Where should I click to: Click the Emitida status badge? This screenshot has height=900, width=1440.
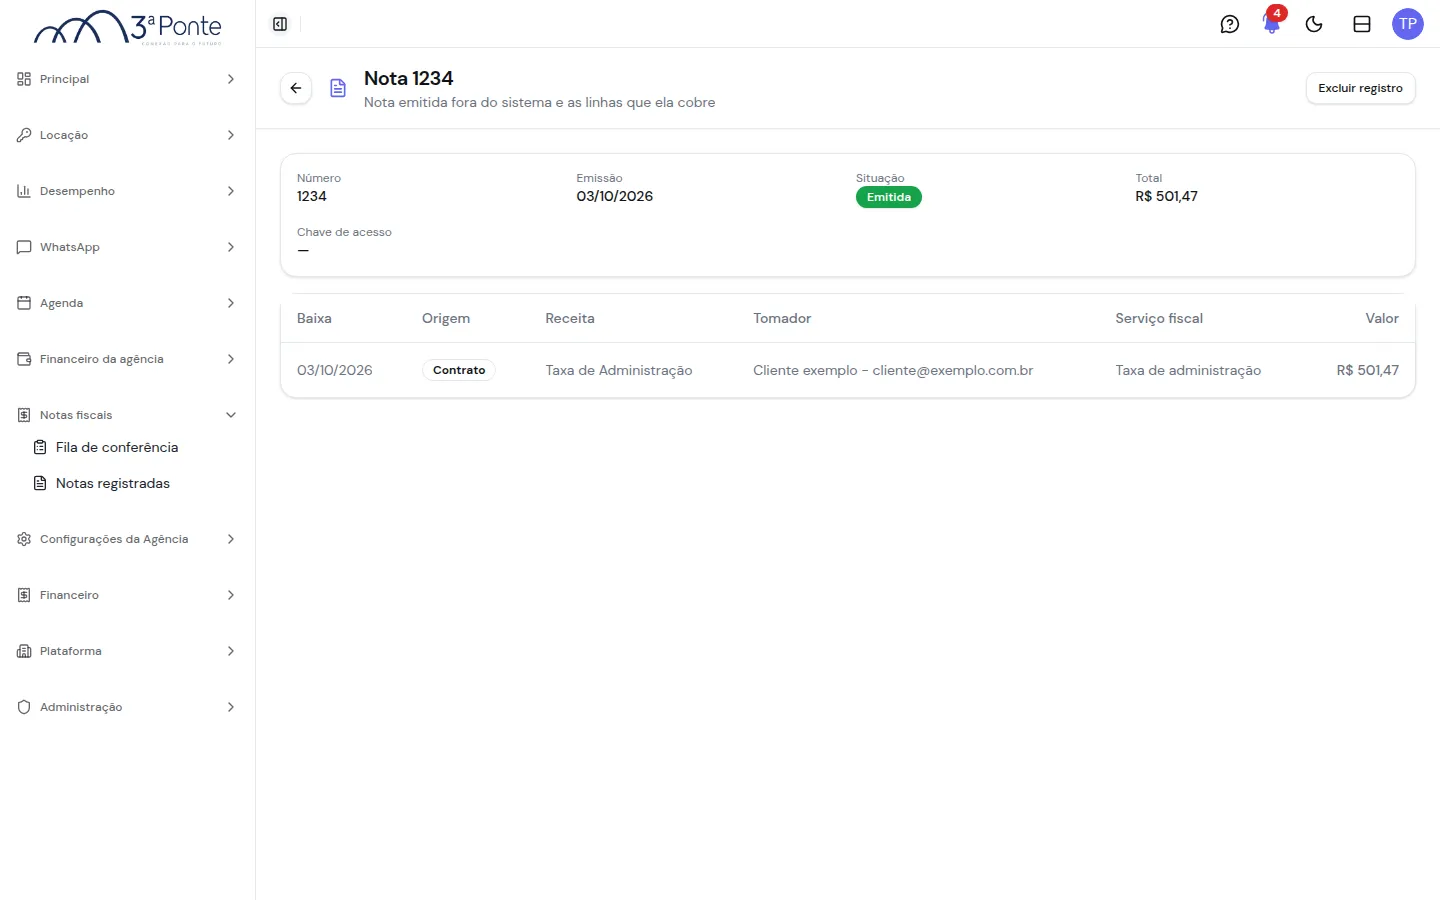click(x=888, y=197)
